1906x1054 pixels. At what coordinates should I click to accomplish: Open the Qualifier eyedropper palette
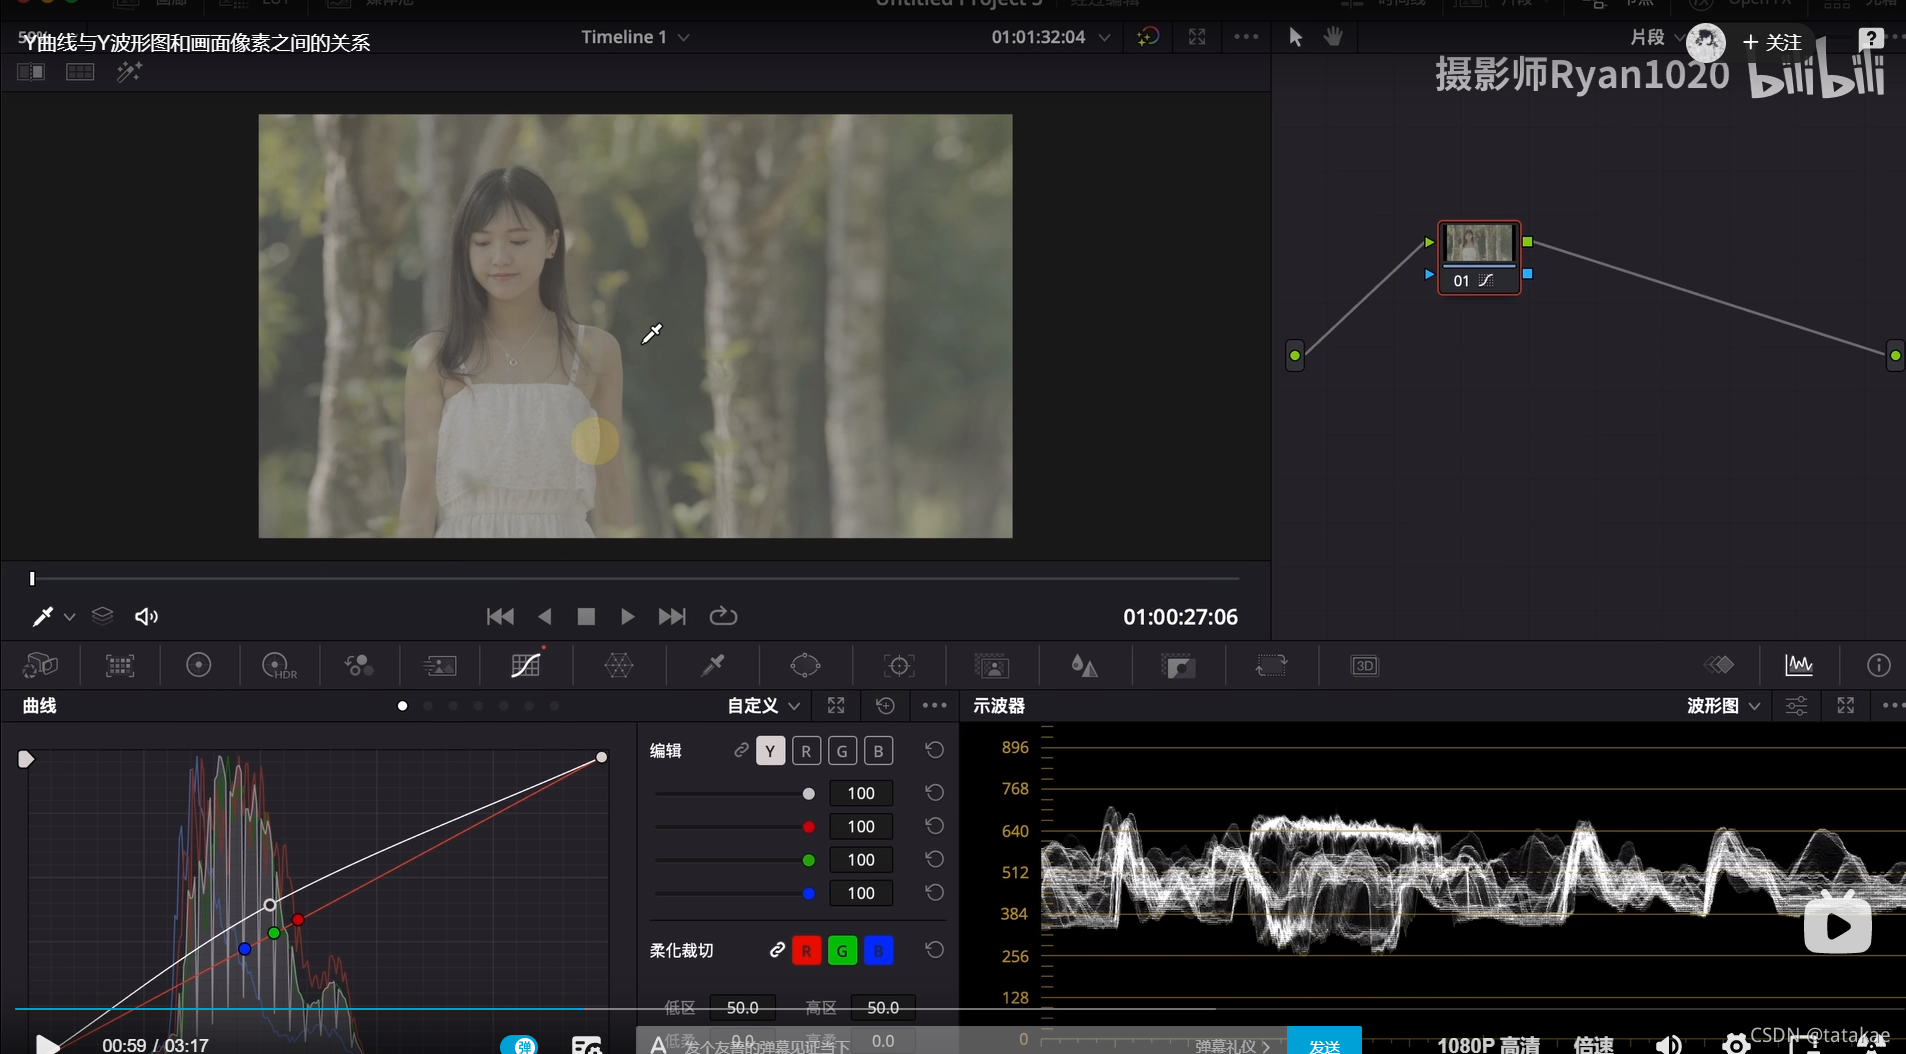coord(713,665)
